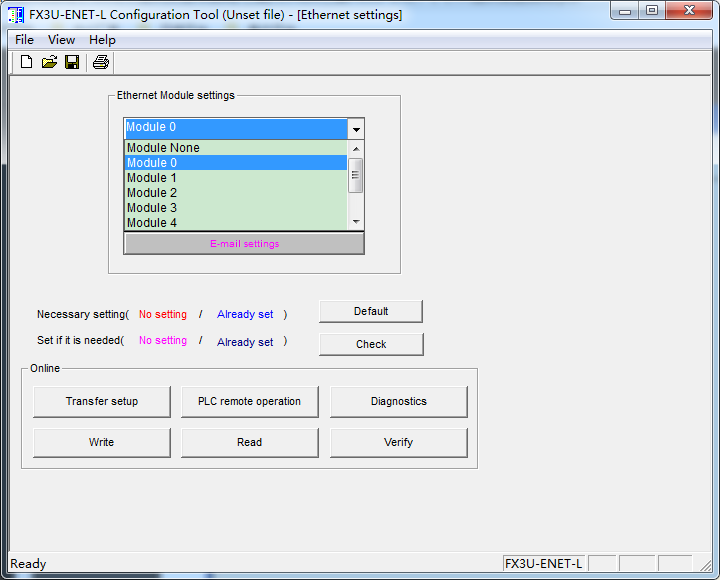Click the list scrollbar down arrow

coord(356,222)
